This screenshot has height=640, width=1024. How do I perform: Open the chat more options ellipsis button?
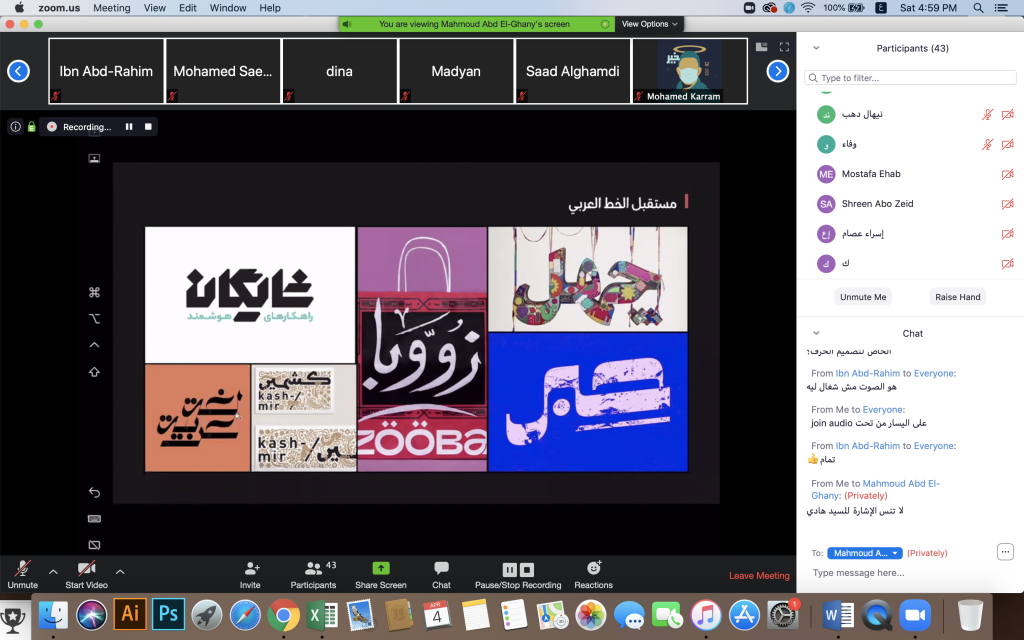tap(1005, 552)
